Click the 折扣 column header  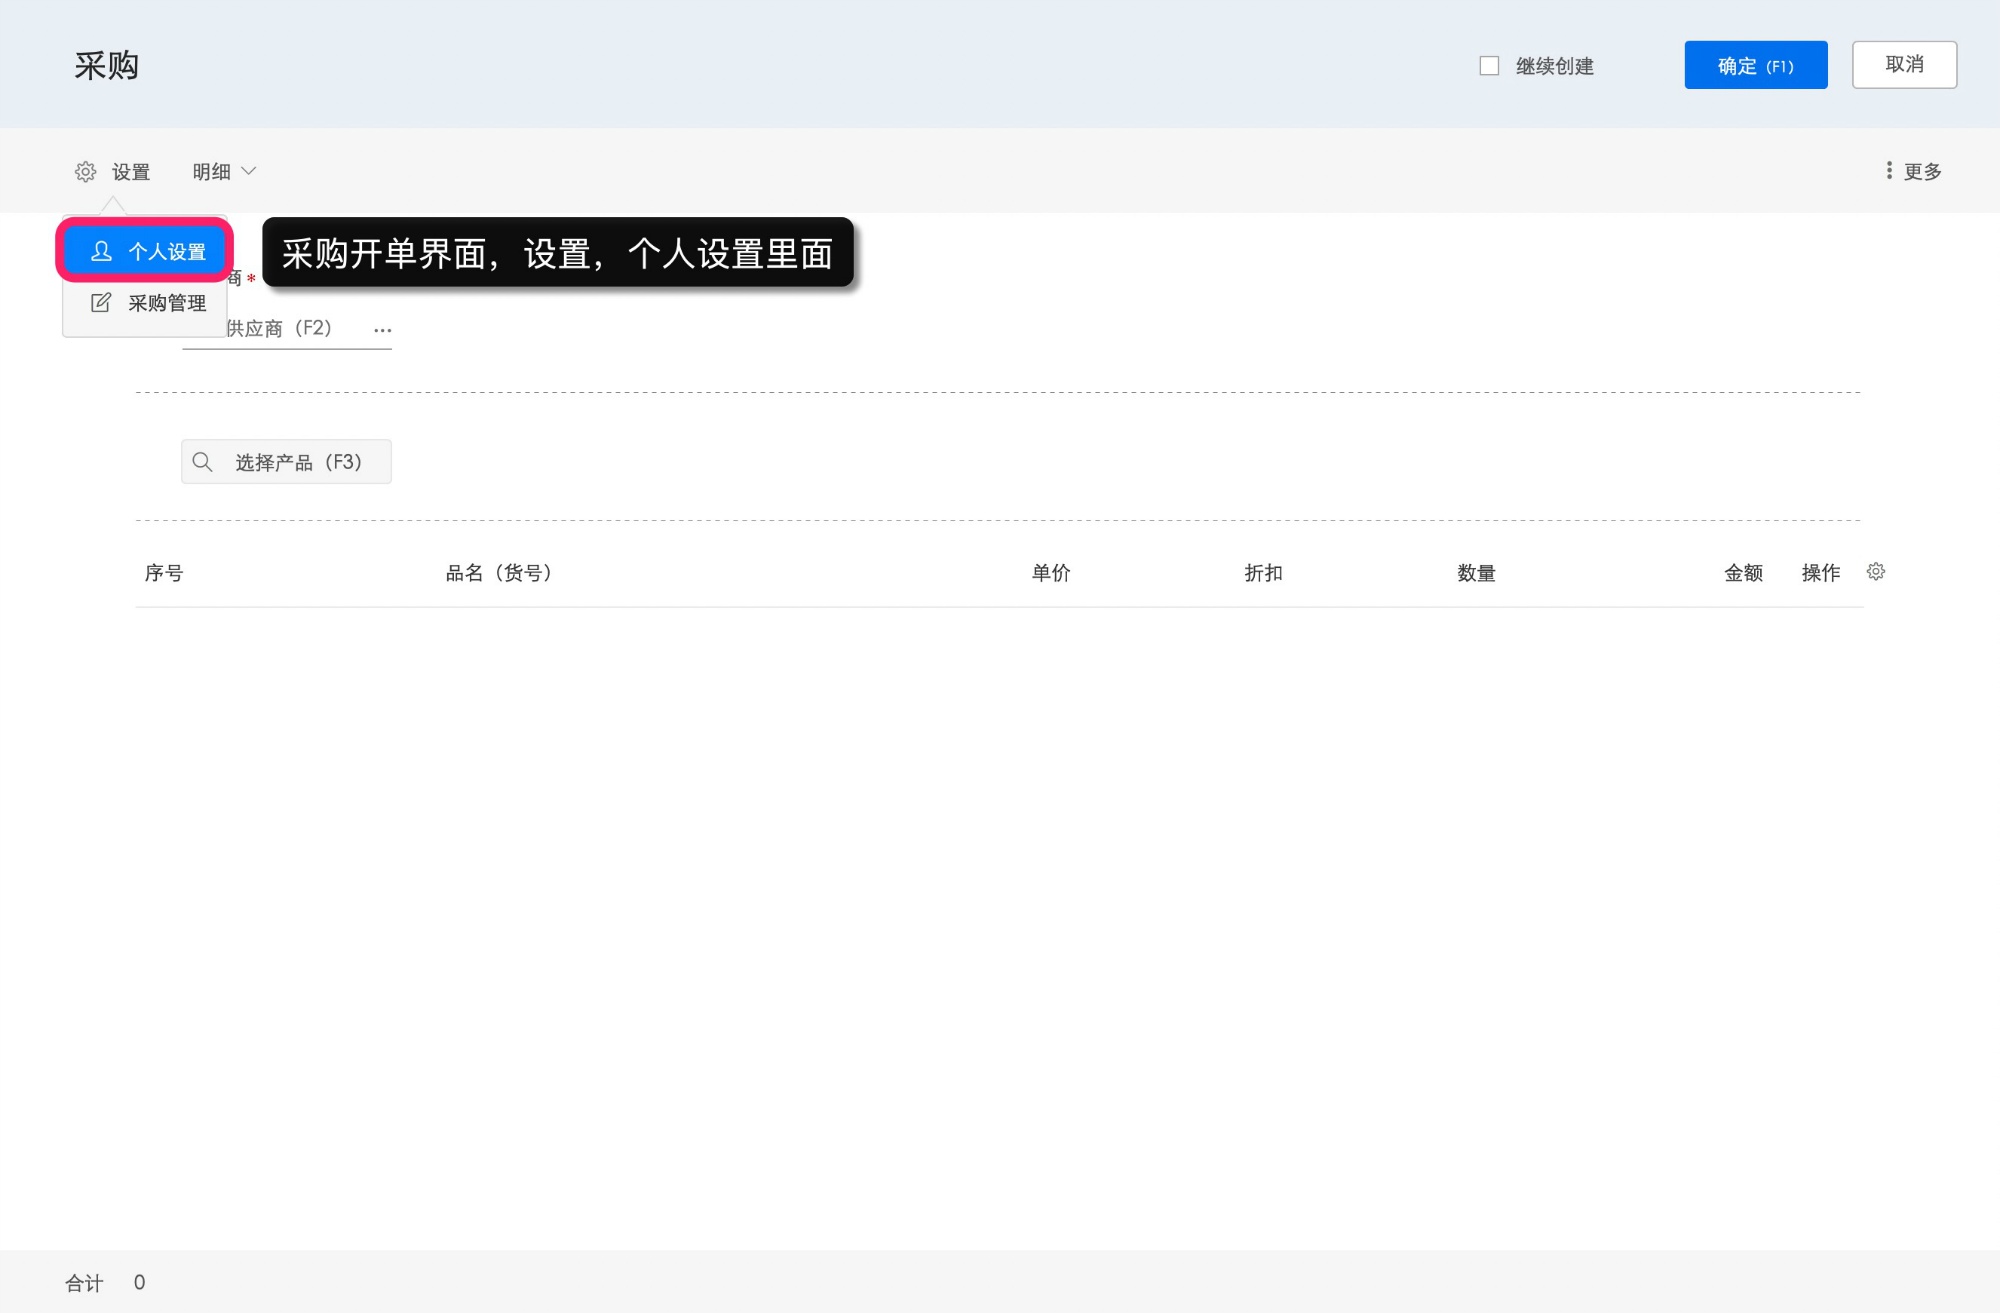(1263, 573)
